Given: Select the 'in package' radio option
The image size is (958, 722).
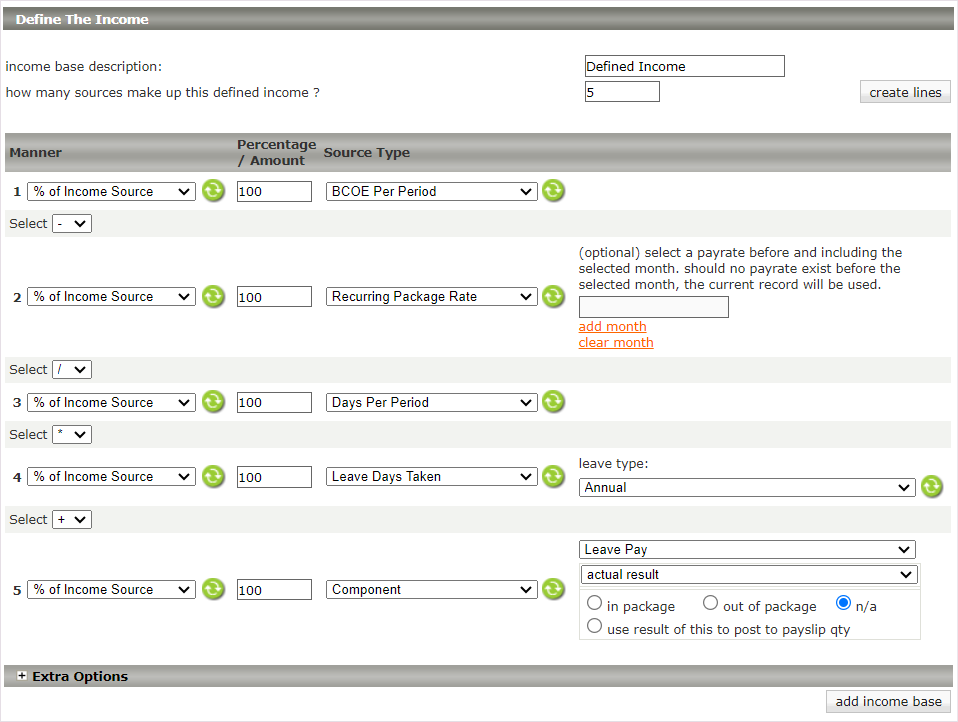Looking at the screenshot, I should 595,603.
